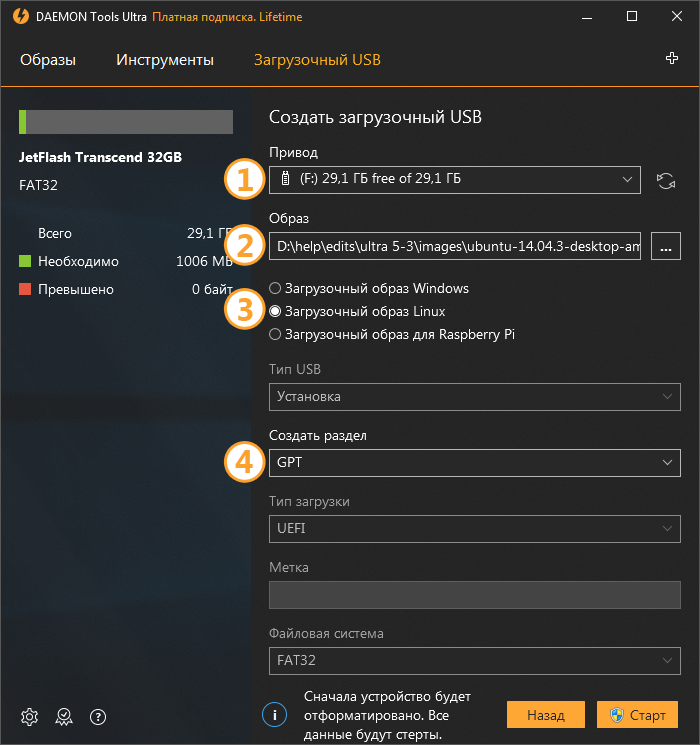Maximize the DAEMON Tools Ultra window
The height and width of the screenshot is (745, 700).
632,17
